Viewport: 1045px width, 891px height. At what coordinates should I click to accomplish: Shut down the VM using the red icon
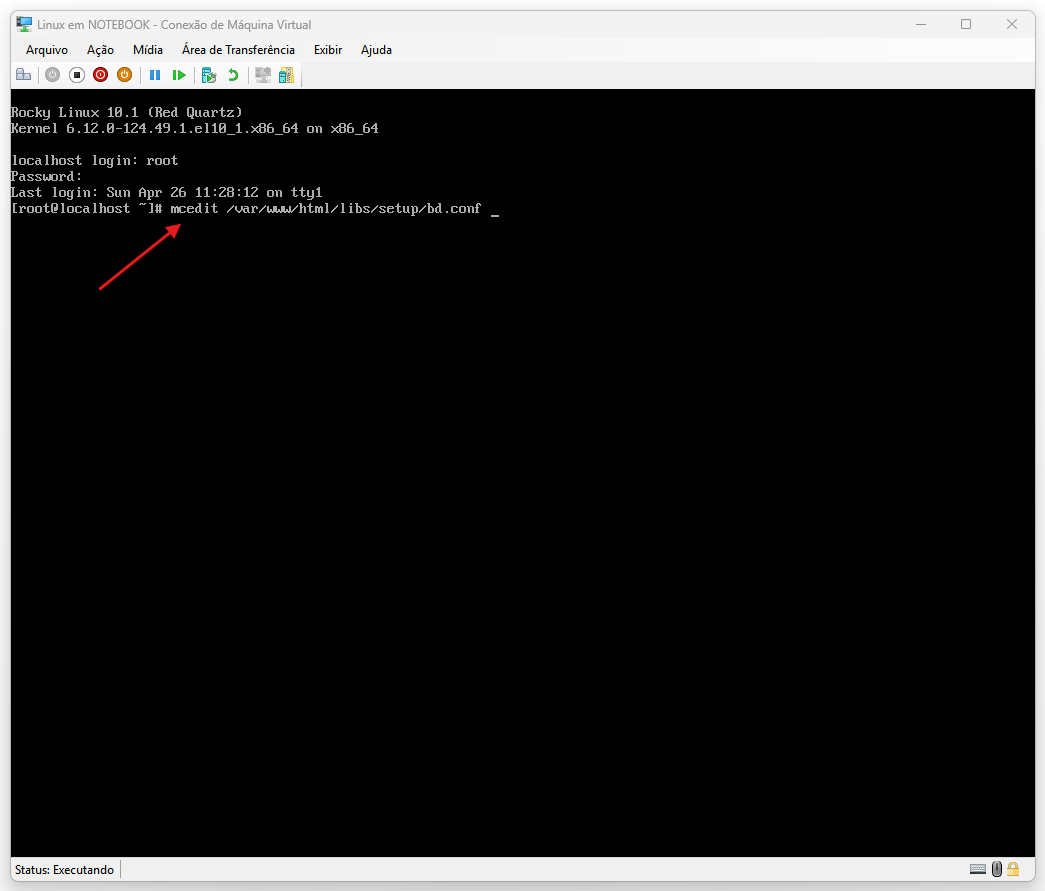(100, 75)
